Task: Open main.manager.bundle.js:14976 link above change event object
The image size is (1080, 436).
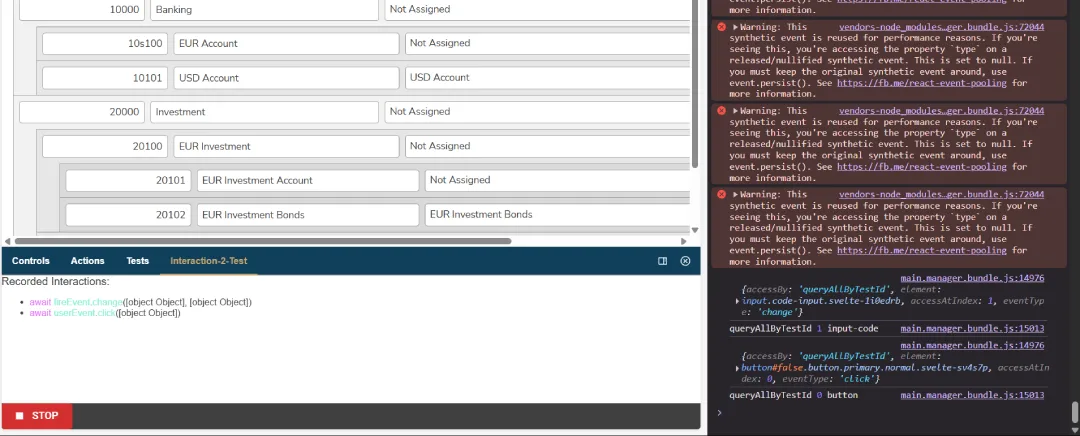Action: [973, 278]
